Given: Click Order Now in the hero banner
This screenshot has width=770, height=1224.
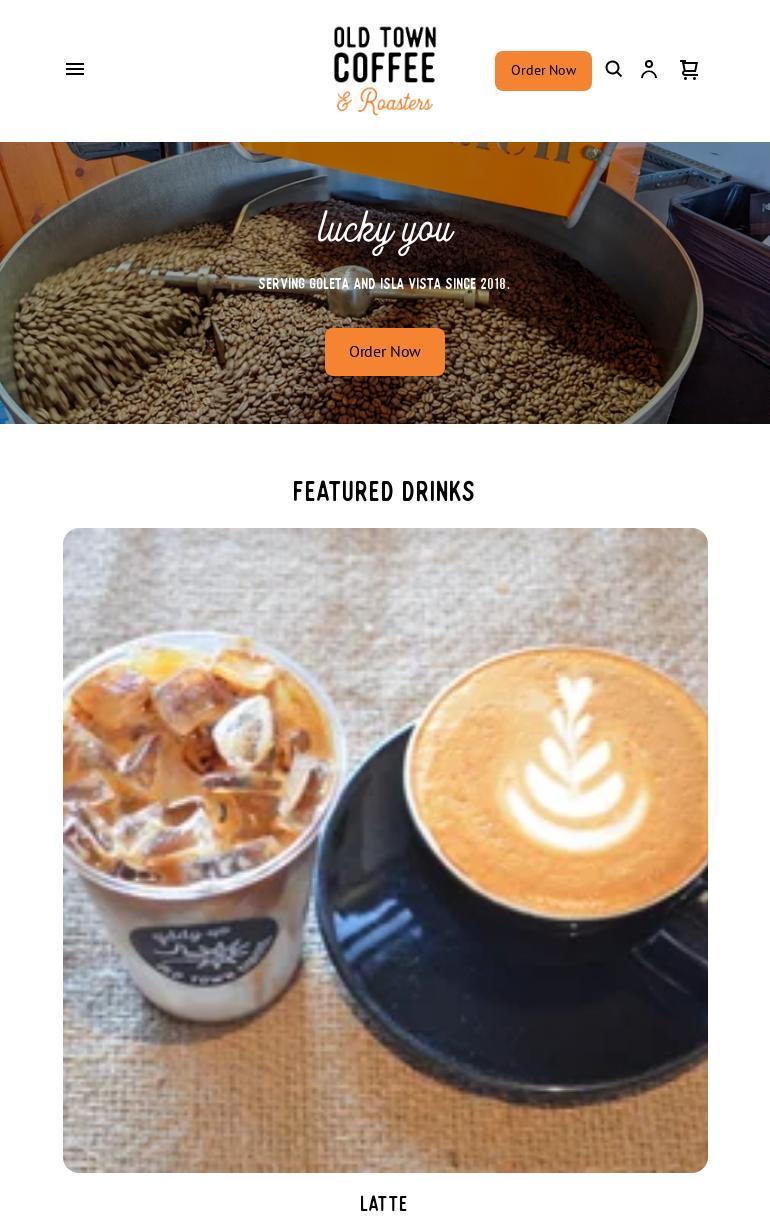Looking at the screenshot, I should [385, 352].
